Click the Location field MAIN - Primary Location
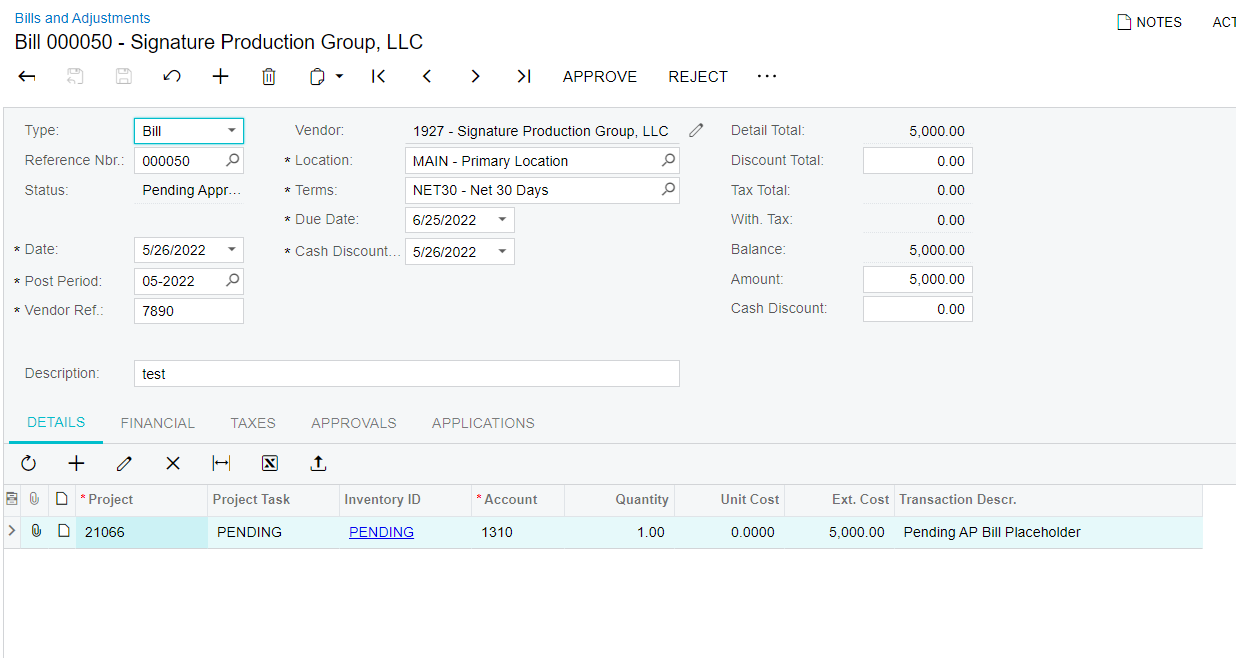This screenshot has width=1236, height=658. pos(542,161)
